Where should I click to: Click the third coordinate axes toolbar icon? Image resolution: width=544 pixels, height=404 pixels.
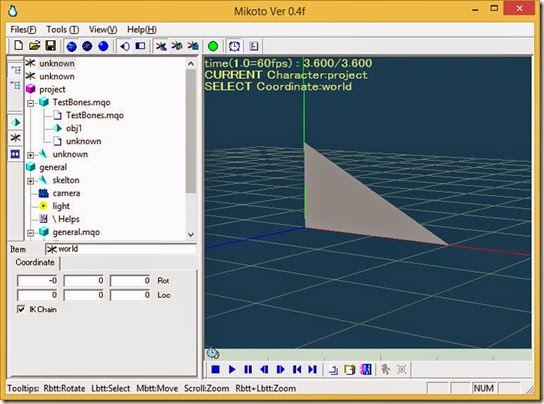click(193, 46)
